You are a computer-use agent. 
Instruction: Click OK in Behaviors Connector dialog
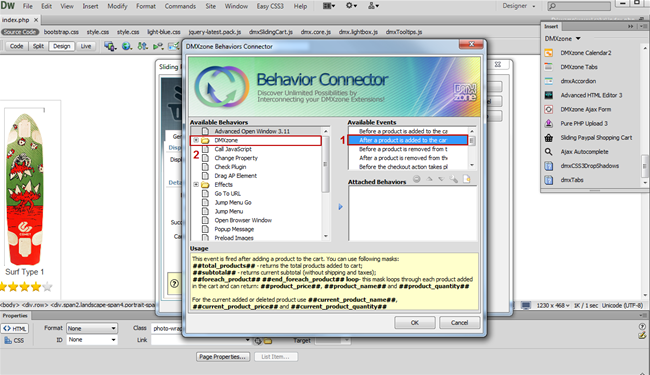click(x=415, y=322)
